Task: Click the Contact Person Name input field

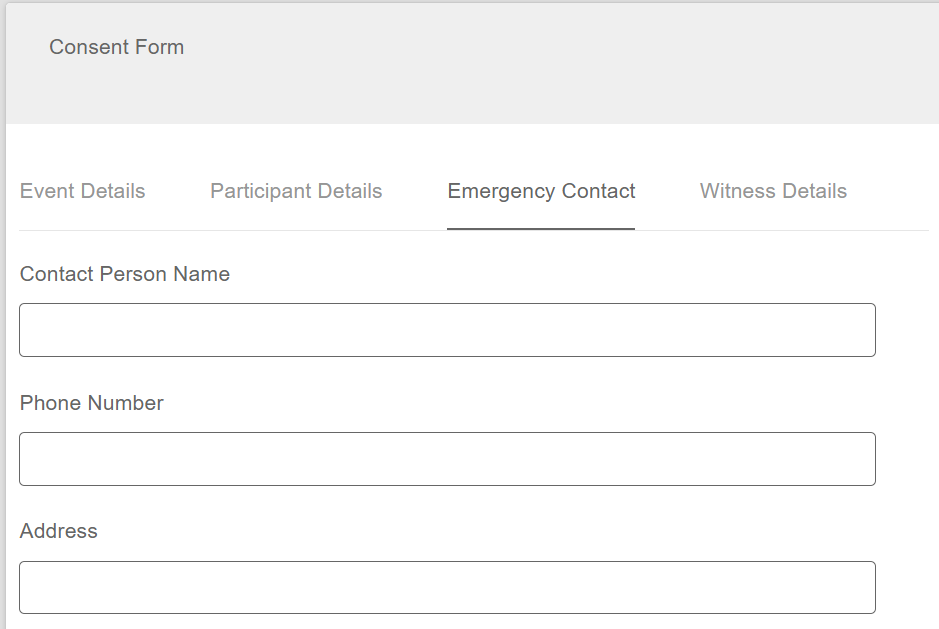Action: click(x=447, y=329)
